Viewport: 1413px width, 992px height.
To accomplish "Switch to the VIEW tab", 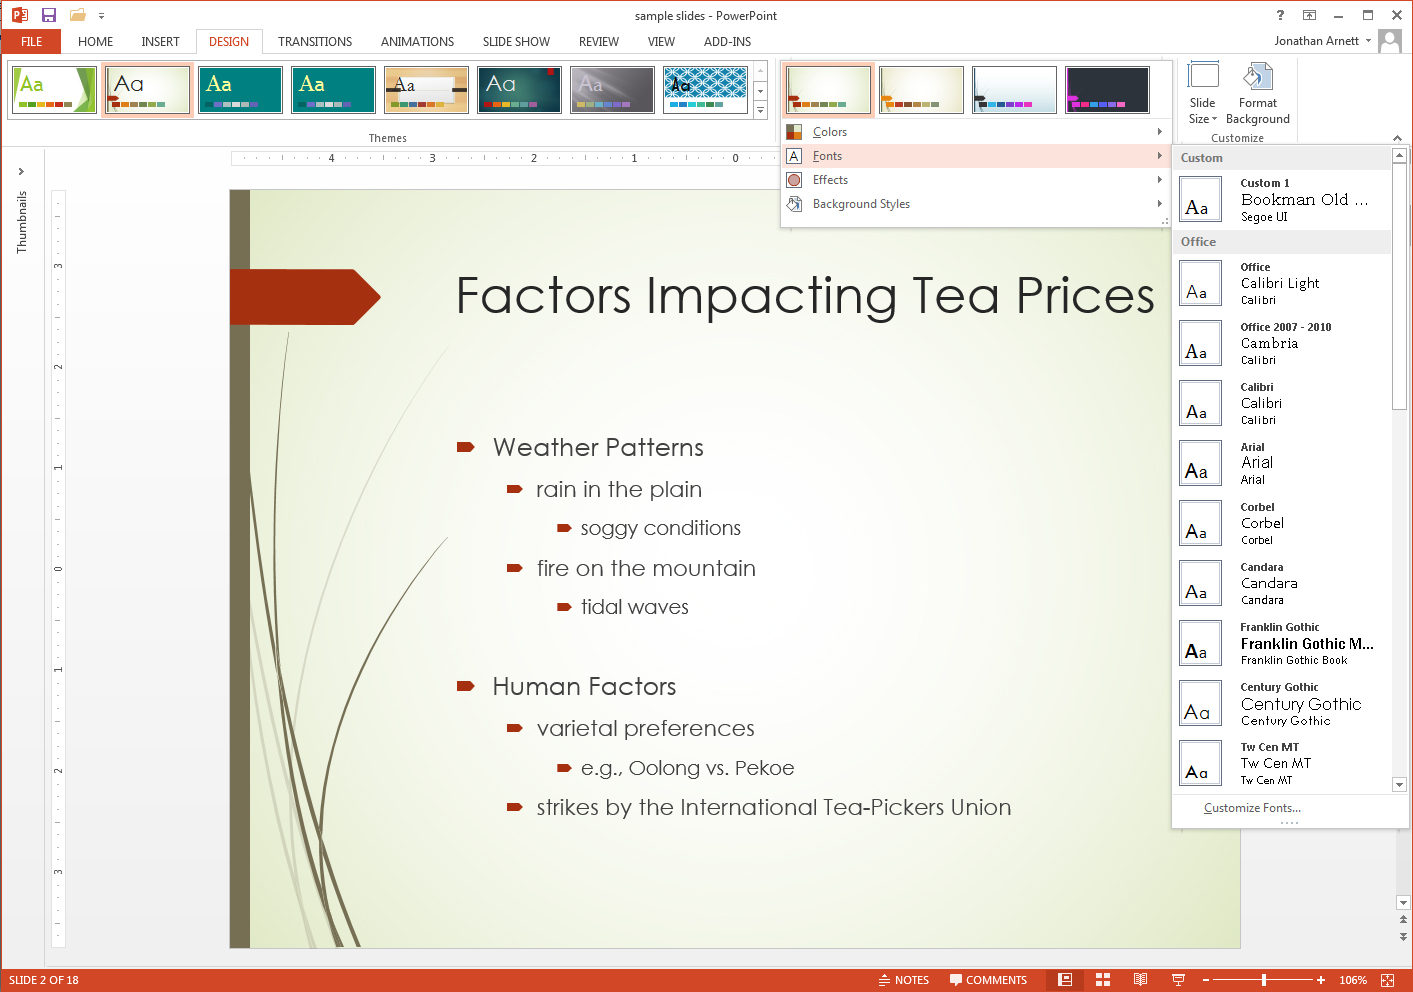I will [x=661, y=42].
